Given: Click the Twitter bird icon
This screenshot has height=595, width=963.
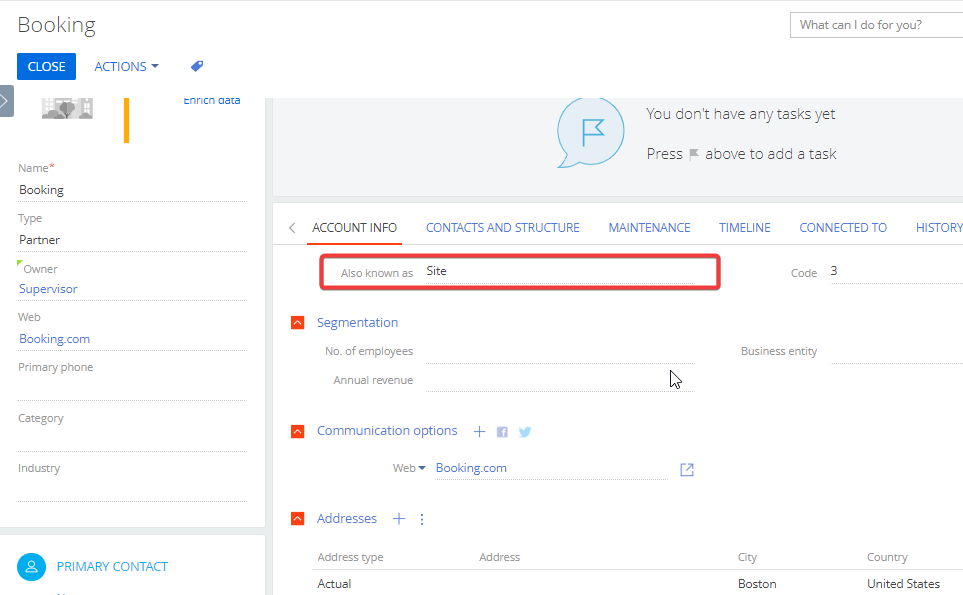Looking at the screenshot, I should (524, 432).
